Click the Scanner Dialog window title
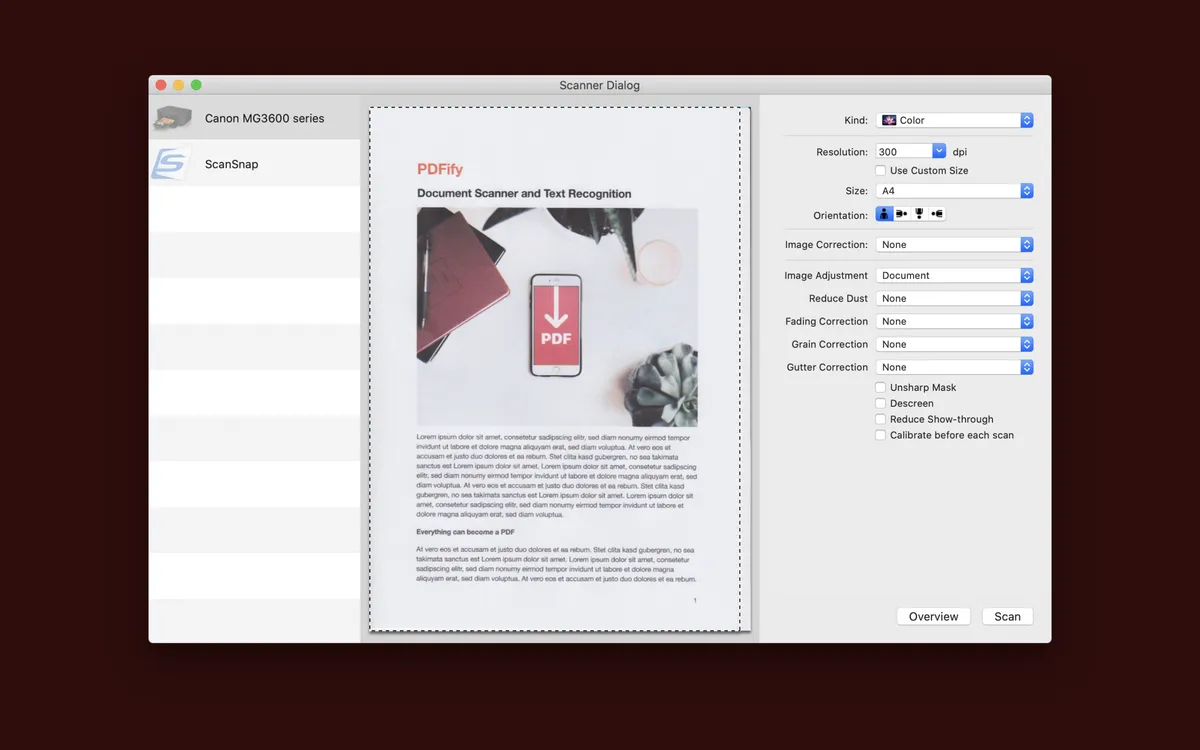 click(600, 85)
